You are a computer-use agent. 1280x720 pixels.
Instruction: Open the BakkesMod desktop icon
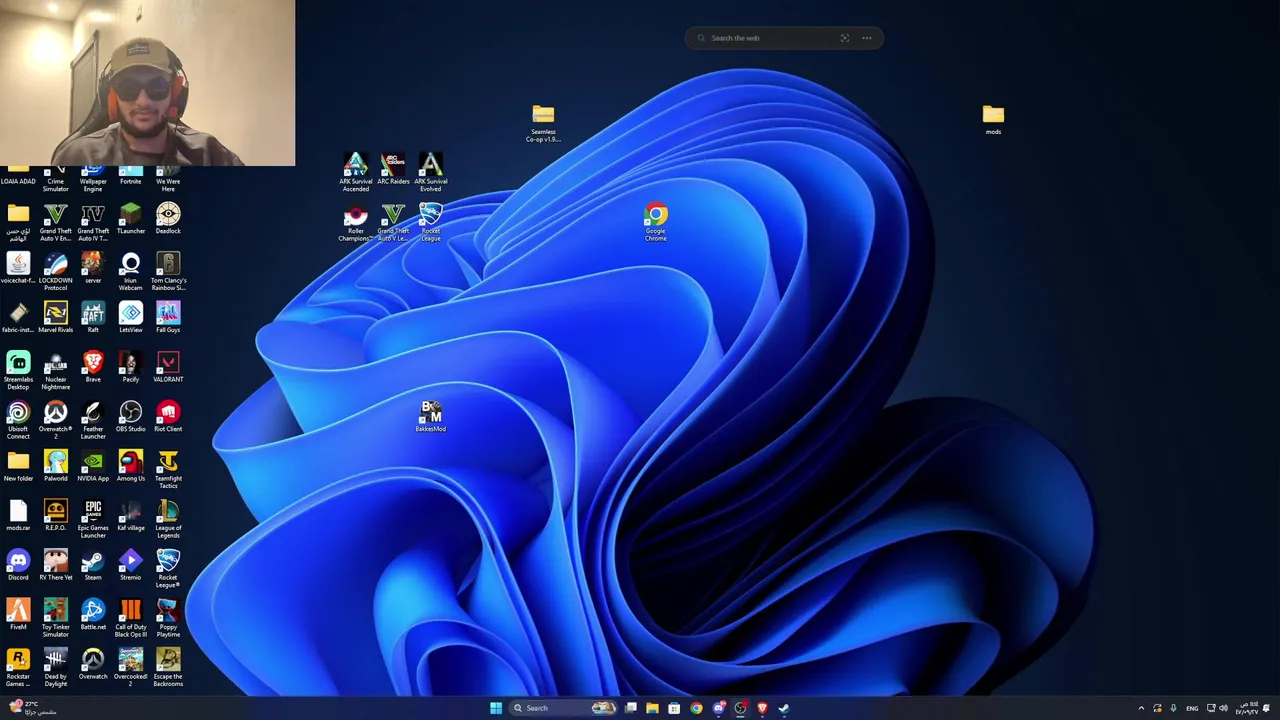click(431, 417)
